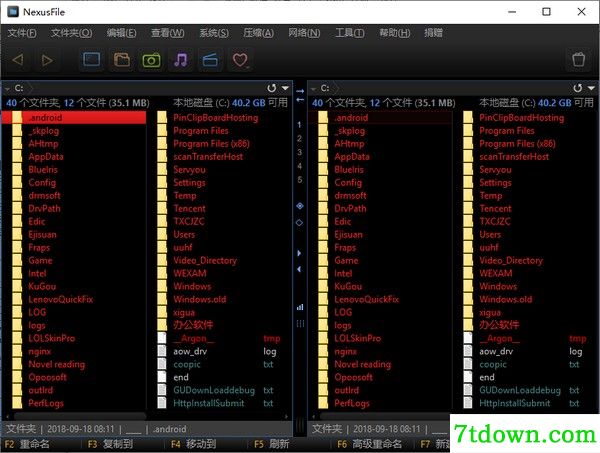The height and width of the screenshot is (453, 600).
Task: Click F3 复制到 function button
Action: (x=110, y=444)
